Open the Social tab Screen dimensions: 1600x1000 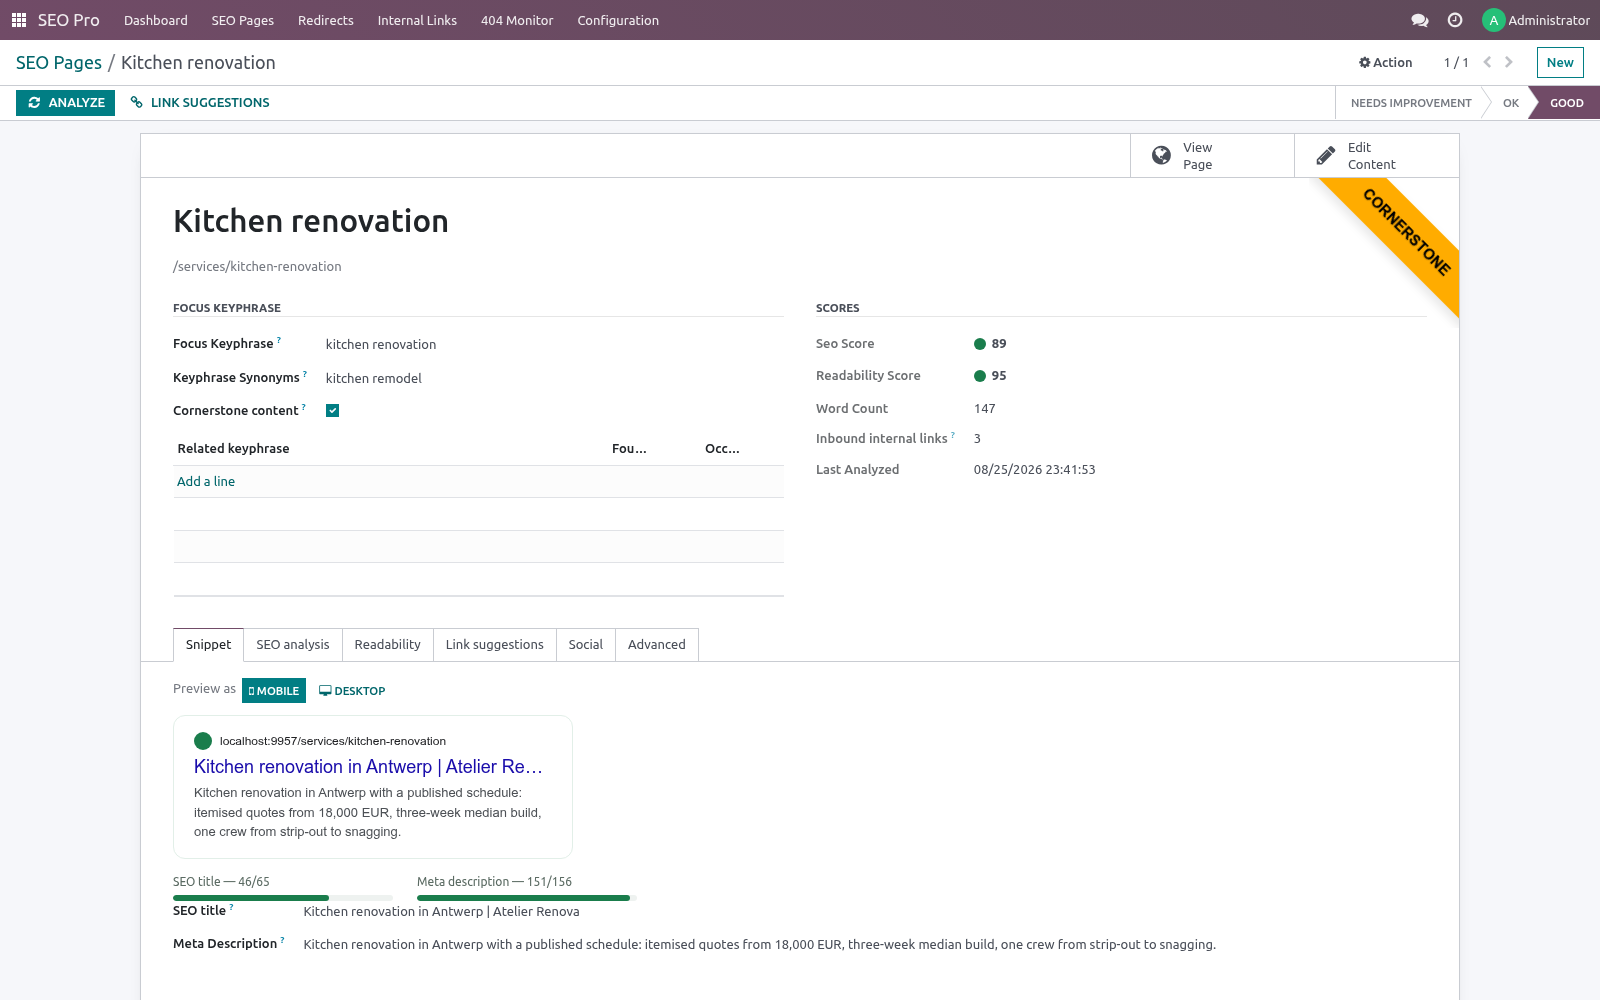tap(586, 645)
